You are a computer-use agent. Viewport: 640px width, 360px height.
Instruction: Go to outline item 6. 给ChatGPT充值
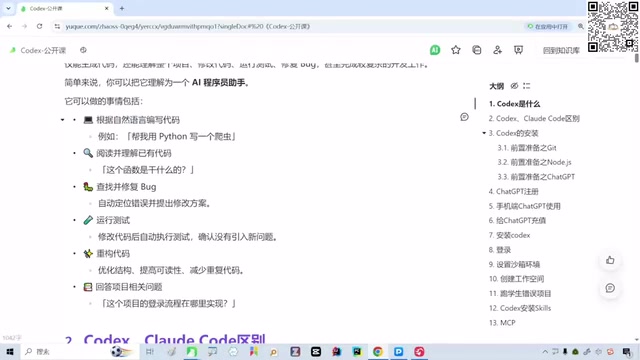[x=517, y=220]
